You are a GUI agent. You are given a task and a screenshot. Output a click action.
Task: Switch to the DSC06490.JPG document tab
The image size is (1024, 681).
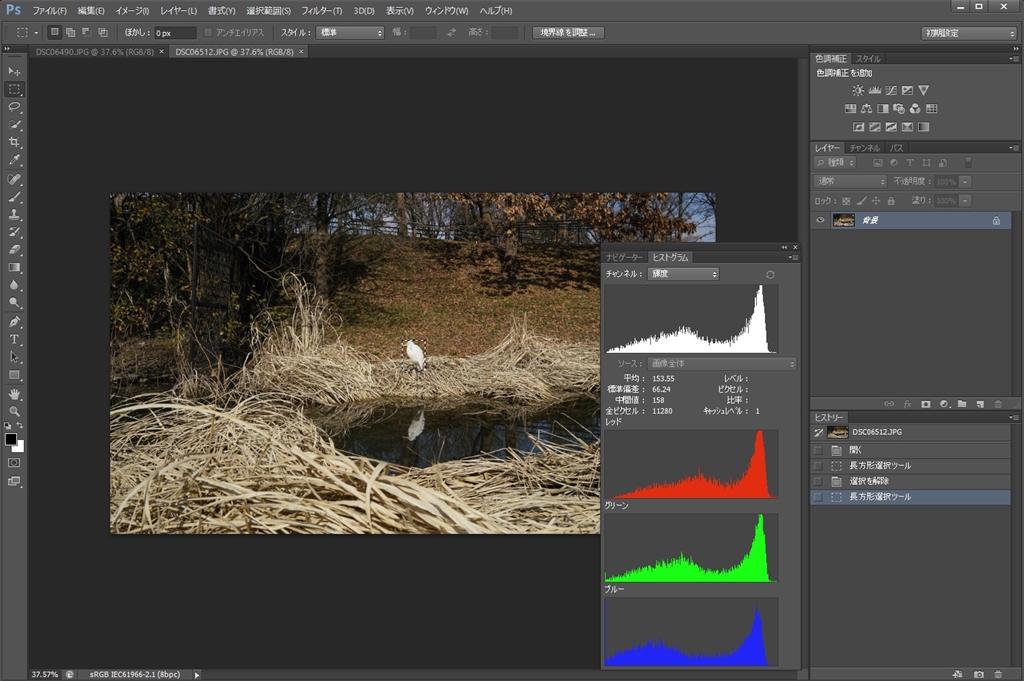click(95, 51)
